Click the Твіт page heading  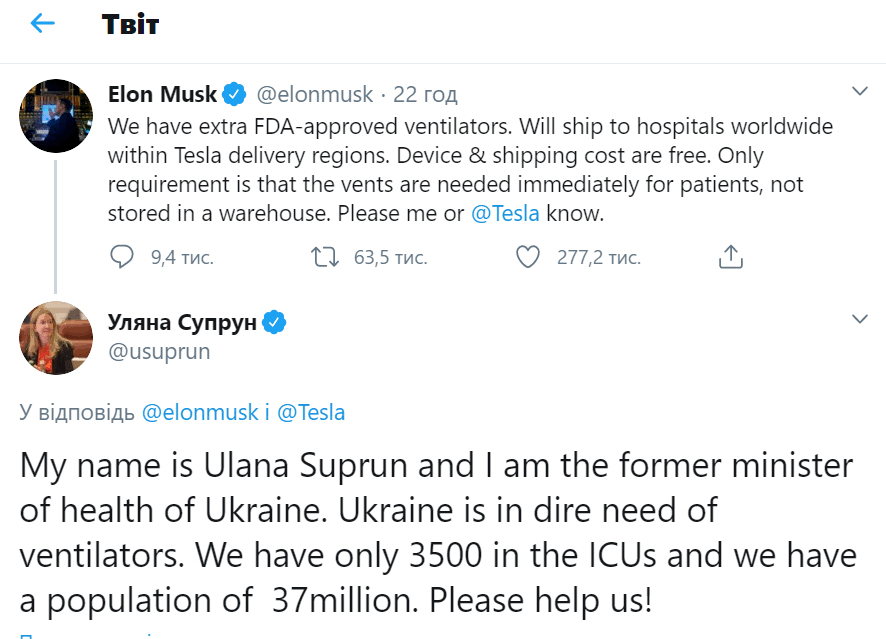[x=130, y=24]
